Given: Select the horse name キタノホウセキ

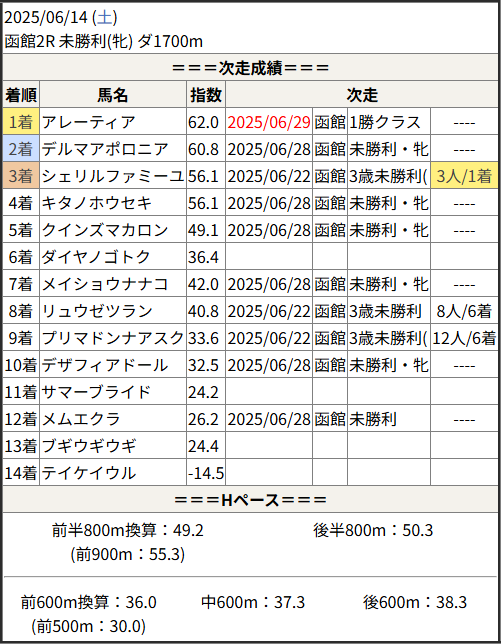Looking at the screenshot, I should point(97,203).
